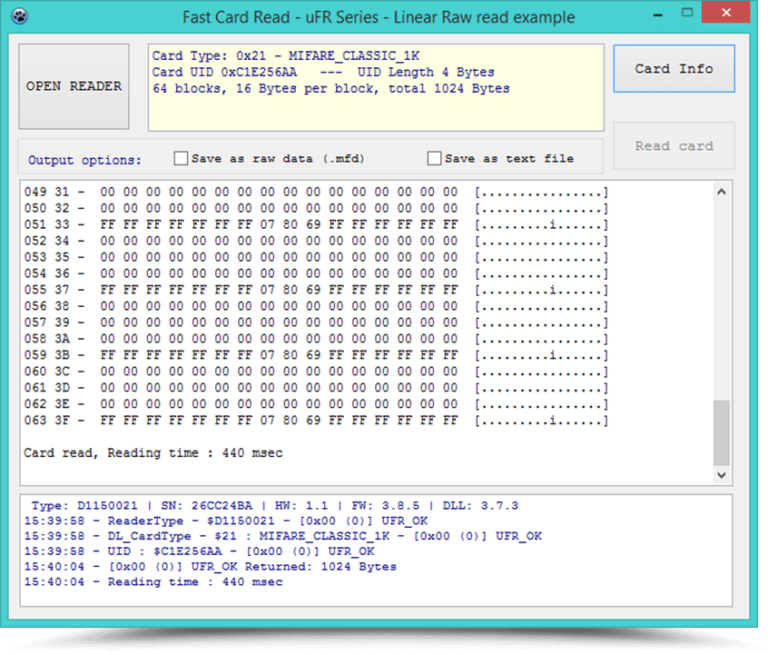768x655 pixels.
Task: Click the '64 blocks, 16 Bytes per block' line
Action: (331, 89)
